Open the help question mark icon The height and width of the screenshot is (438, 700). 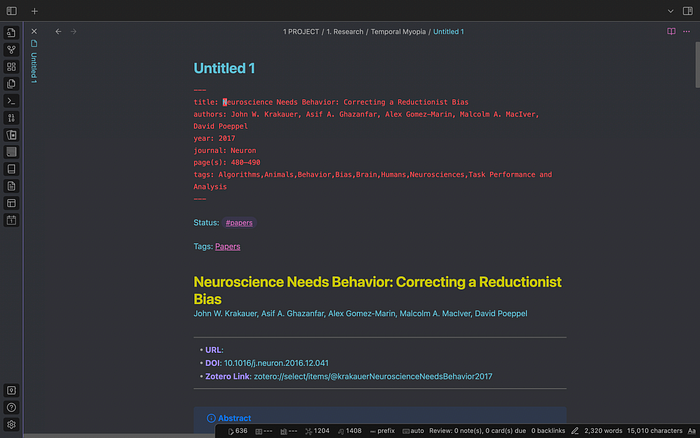pyautogui.click(x=11, y=407)
